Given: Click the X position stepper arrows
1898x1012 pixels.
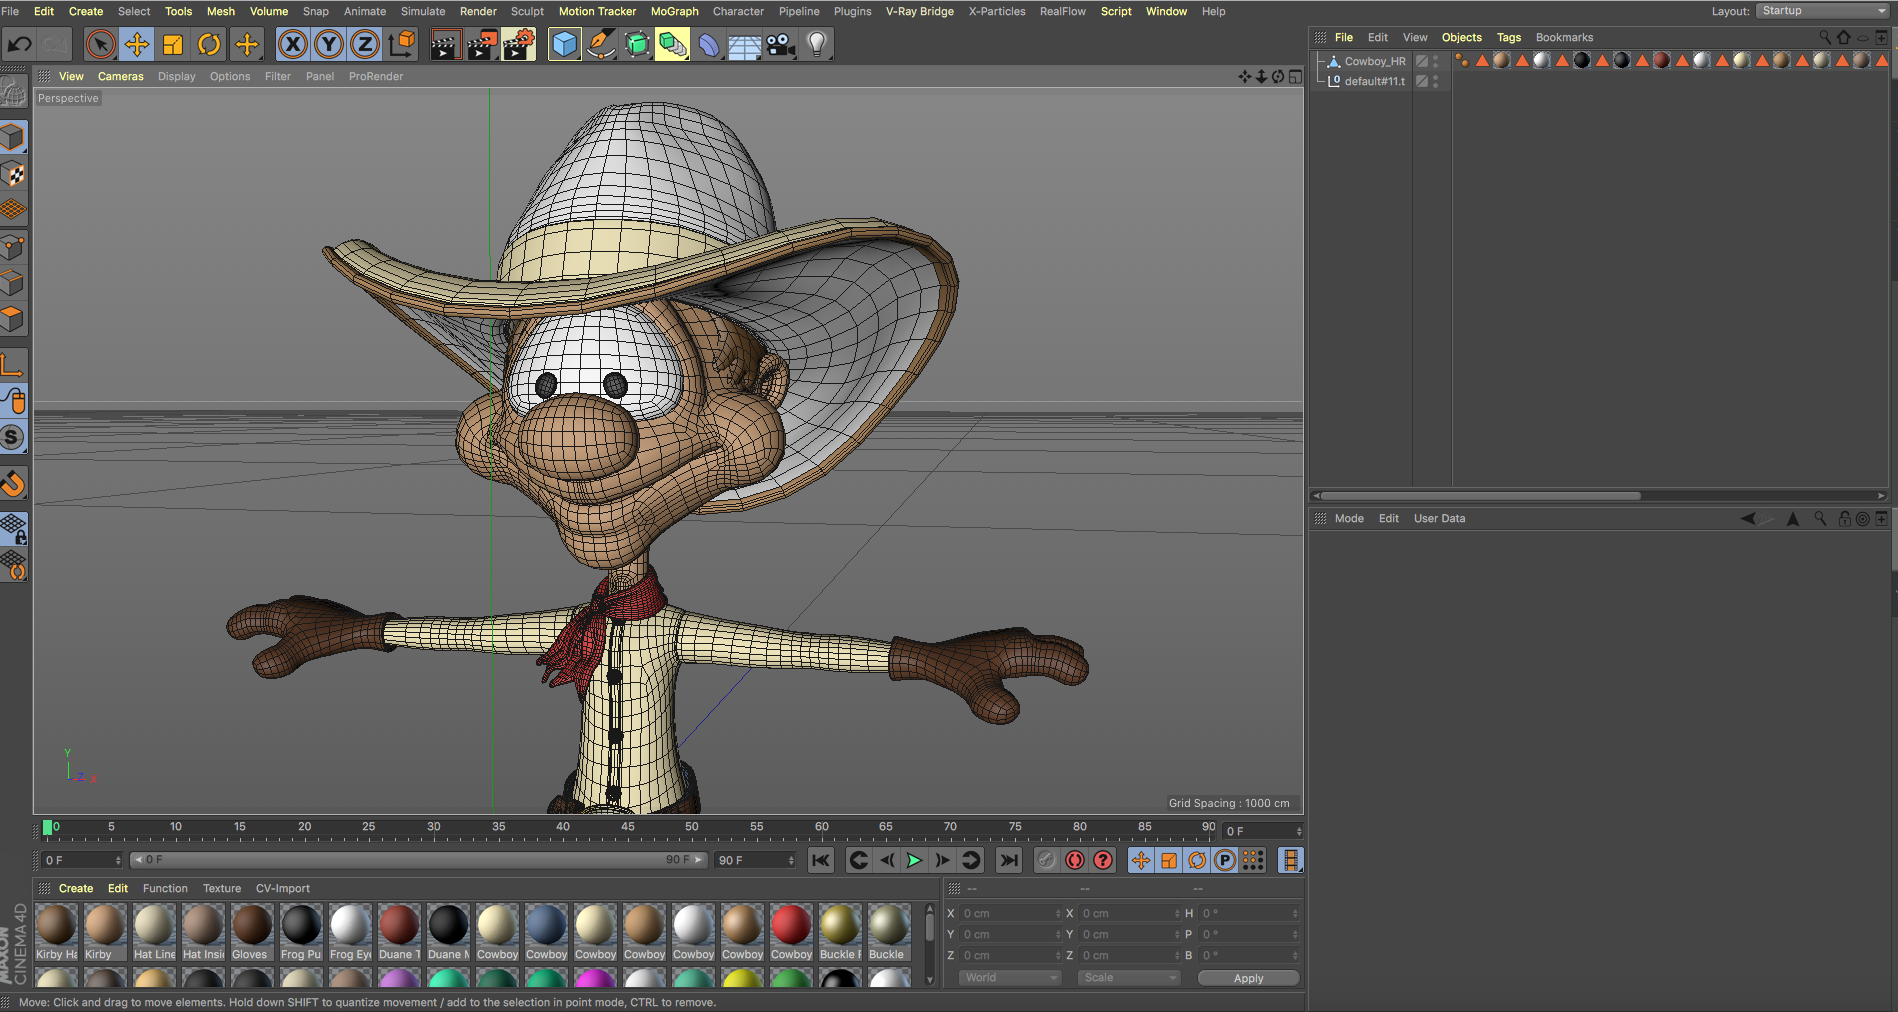Looking at the screenshot, I should pos(1058,914).
